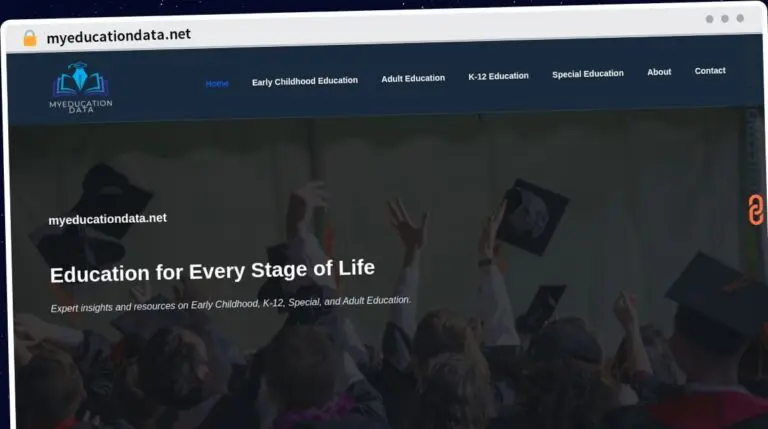Click the leftmost window control dot

709,19
